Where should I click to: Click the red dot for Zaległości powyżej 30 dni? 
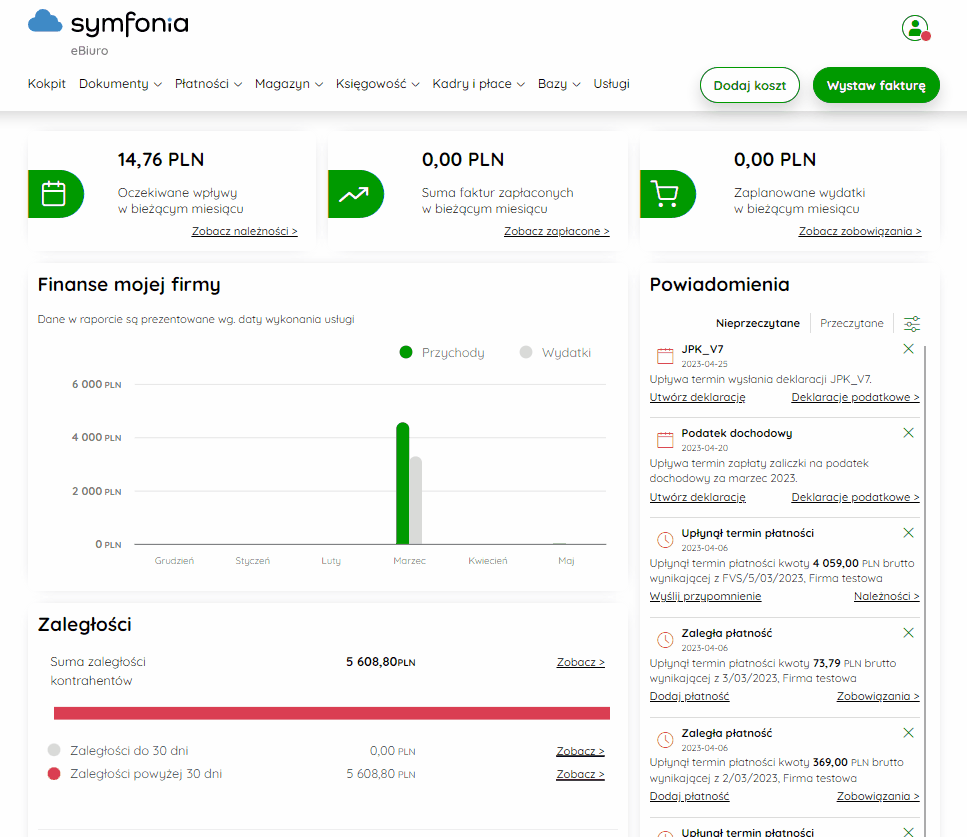point(54,773)
